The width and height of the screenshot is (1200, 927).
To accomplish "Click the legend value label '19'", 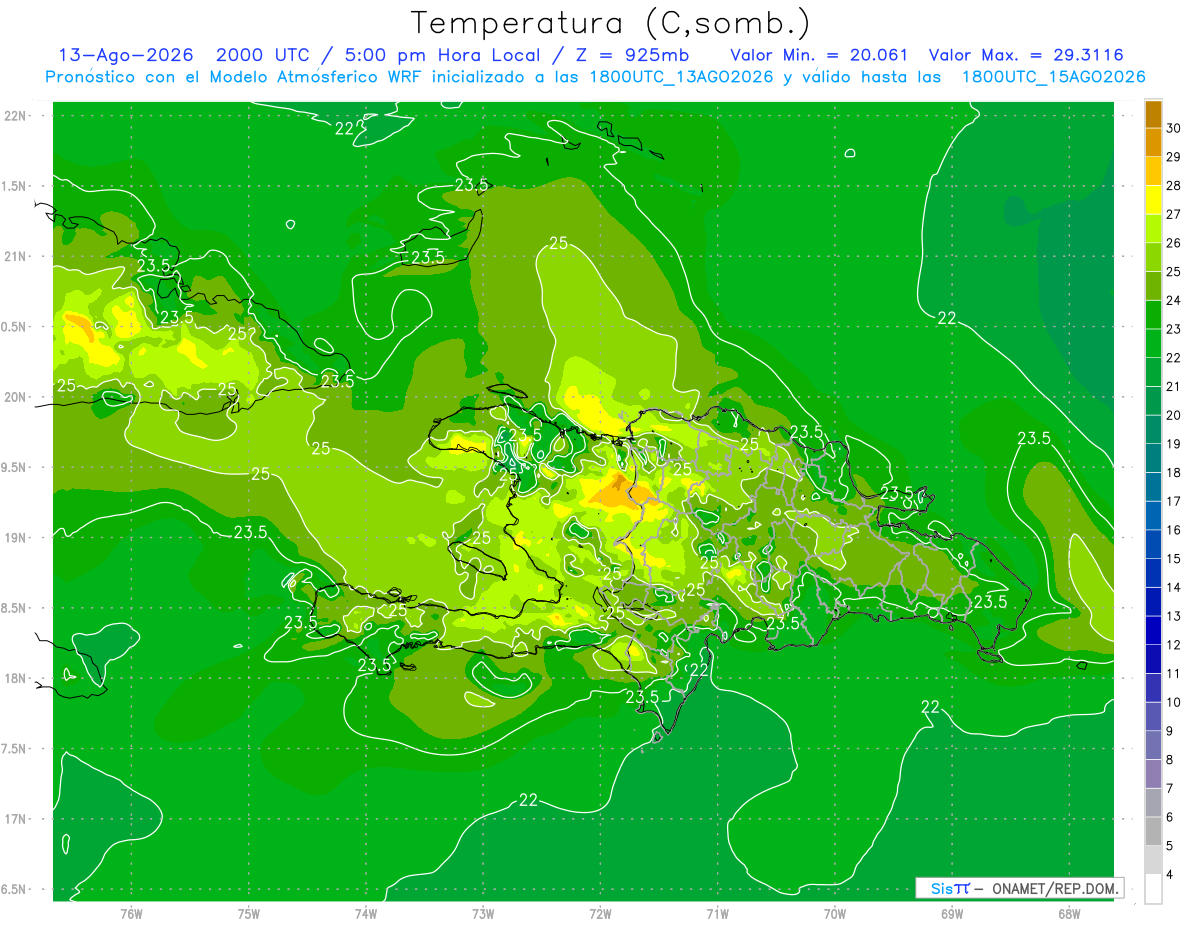I will pos(1174,444).
